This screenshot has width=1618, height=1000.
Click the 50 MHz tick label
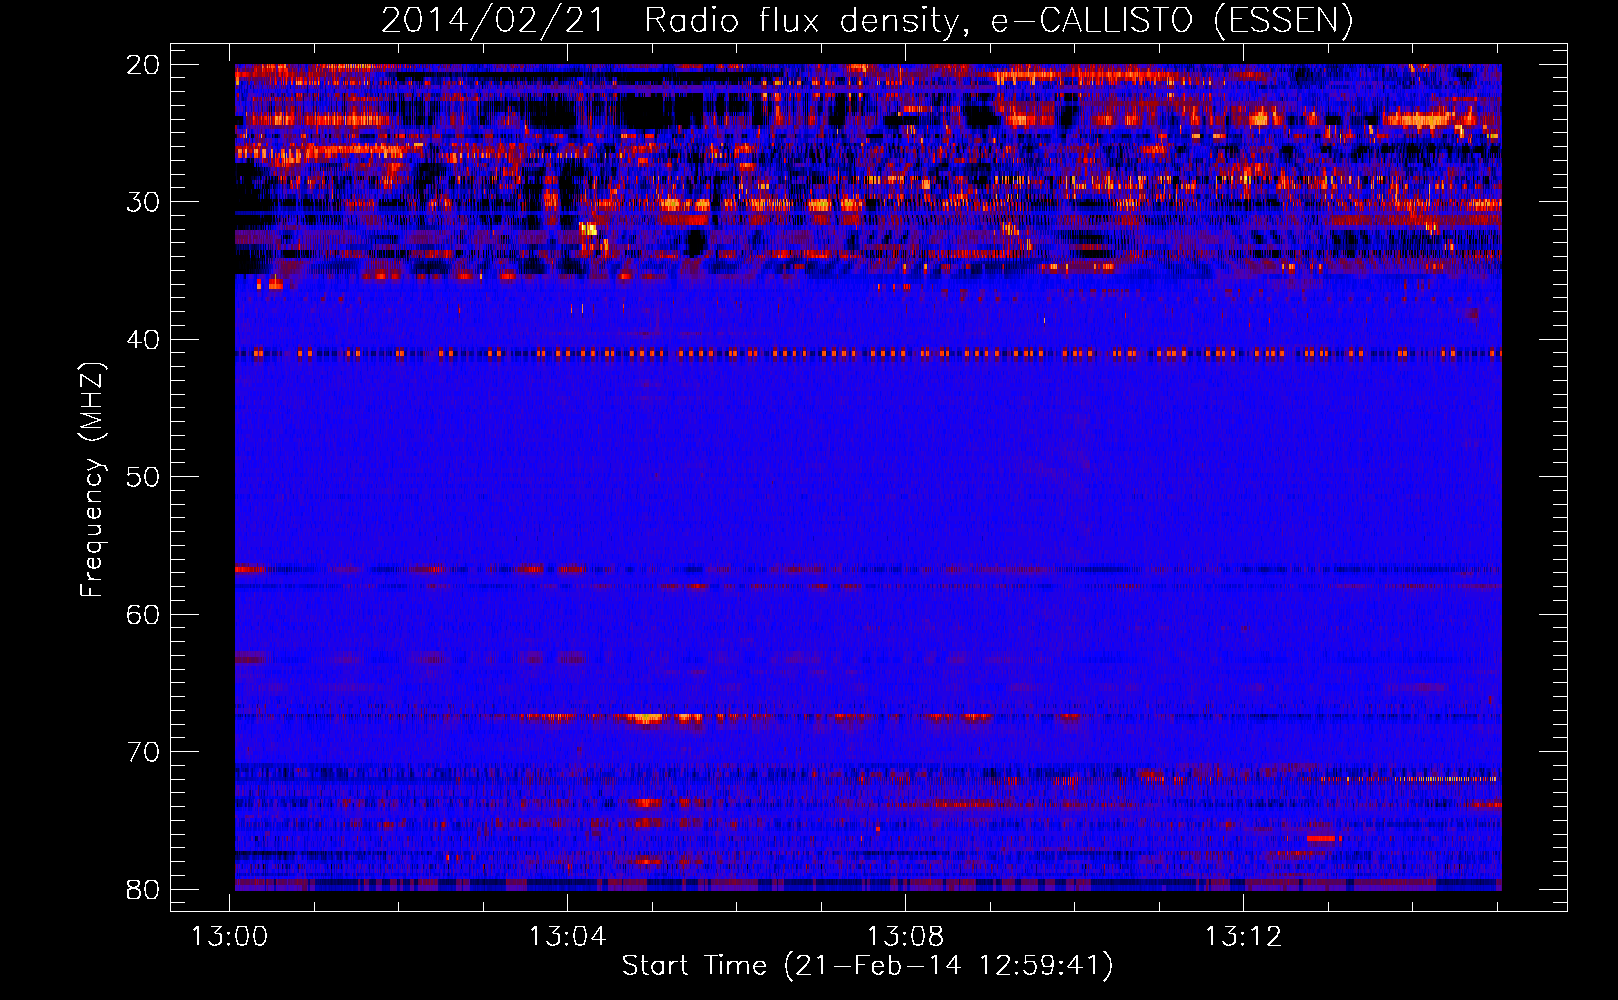[x=144, y=477]
